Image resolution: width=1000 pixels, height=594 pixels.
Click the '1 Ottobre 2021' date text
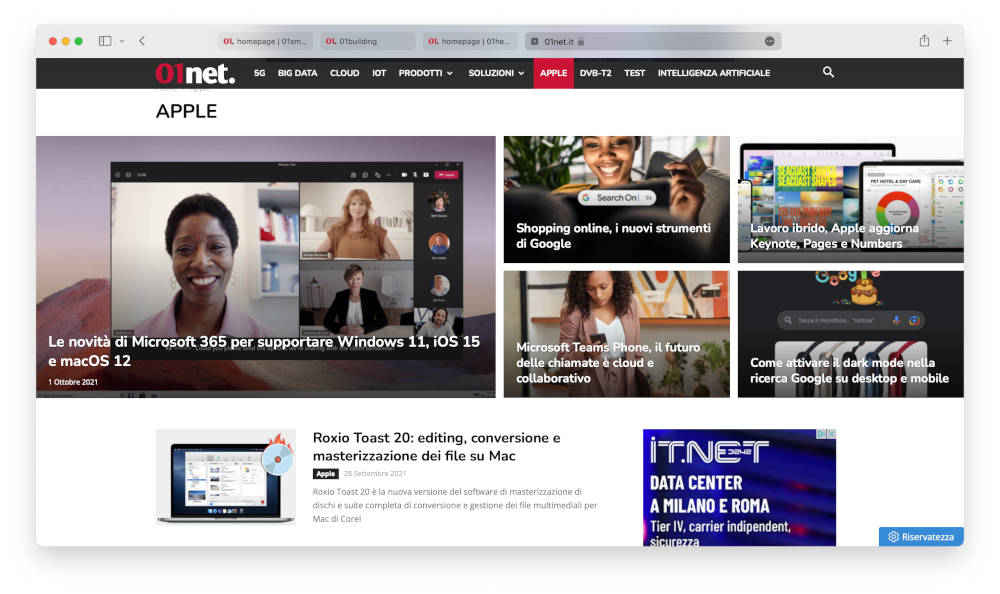[73, 382]
